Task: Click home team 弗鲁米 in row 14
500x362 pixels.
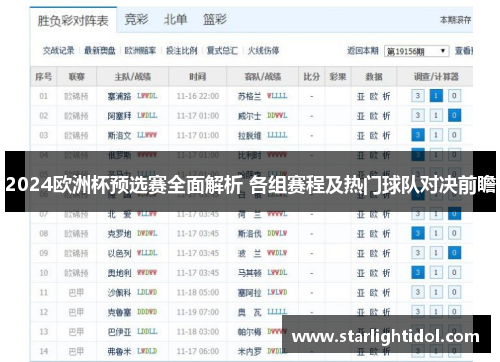Action: (119, 352)
